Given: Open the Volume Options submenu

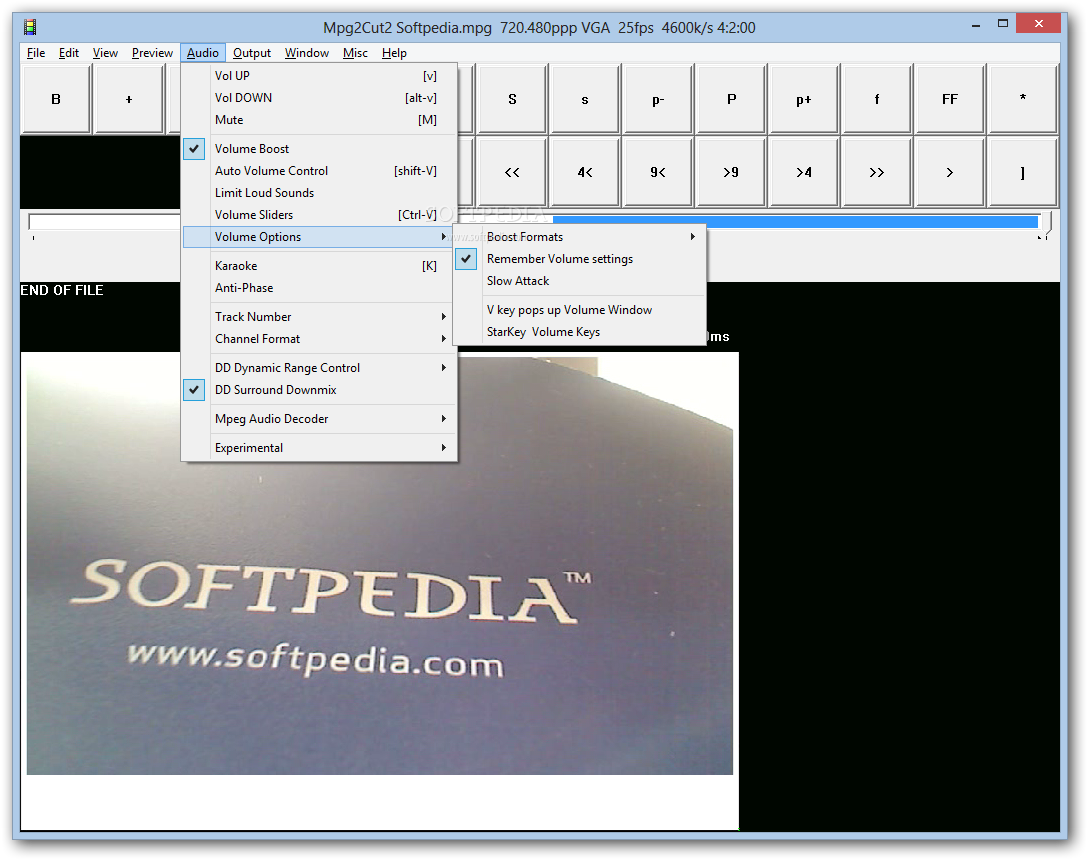Looking at the screenshot, I should pos(319,237).
